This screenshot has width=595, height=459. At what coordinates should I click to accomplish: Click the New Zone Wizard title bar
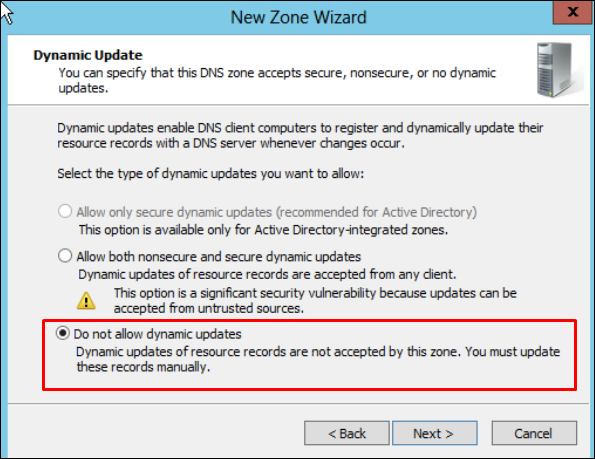(x=298, y=17)
